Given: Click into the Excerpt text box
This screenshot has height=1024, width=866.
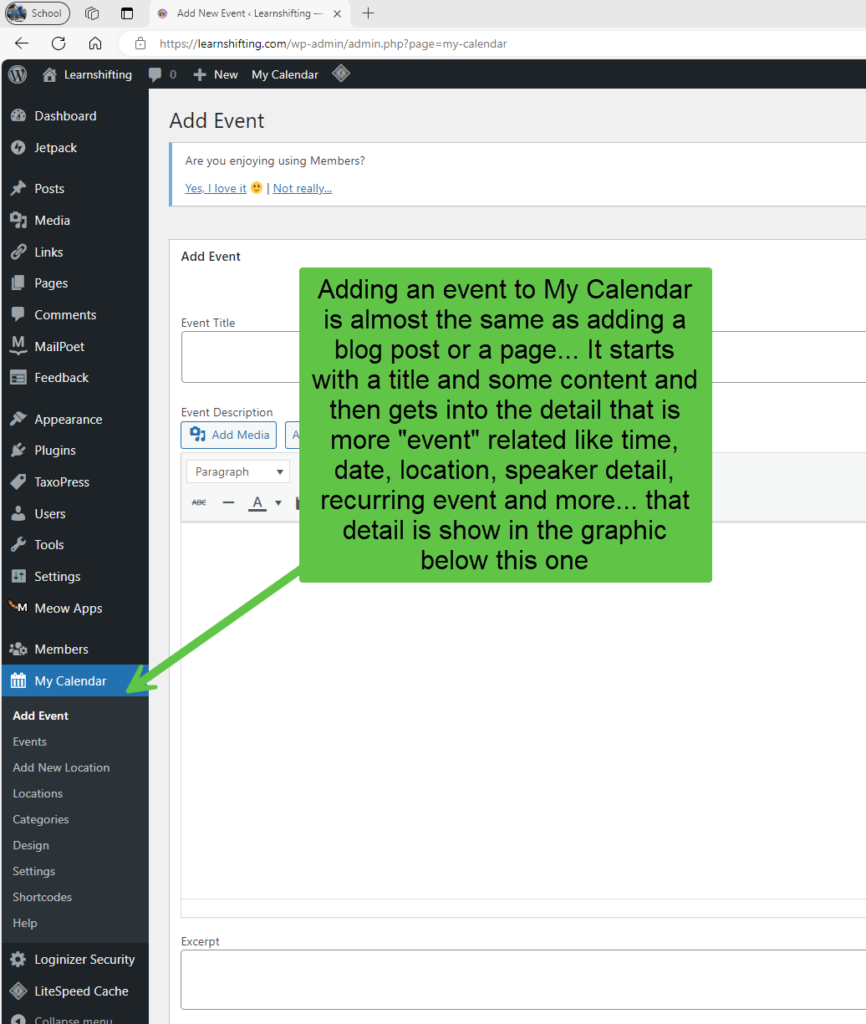Looking at the screenshot, I should point(523,980).
